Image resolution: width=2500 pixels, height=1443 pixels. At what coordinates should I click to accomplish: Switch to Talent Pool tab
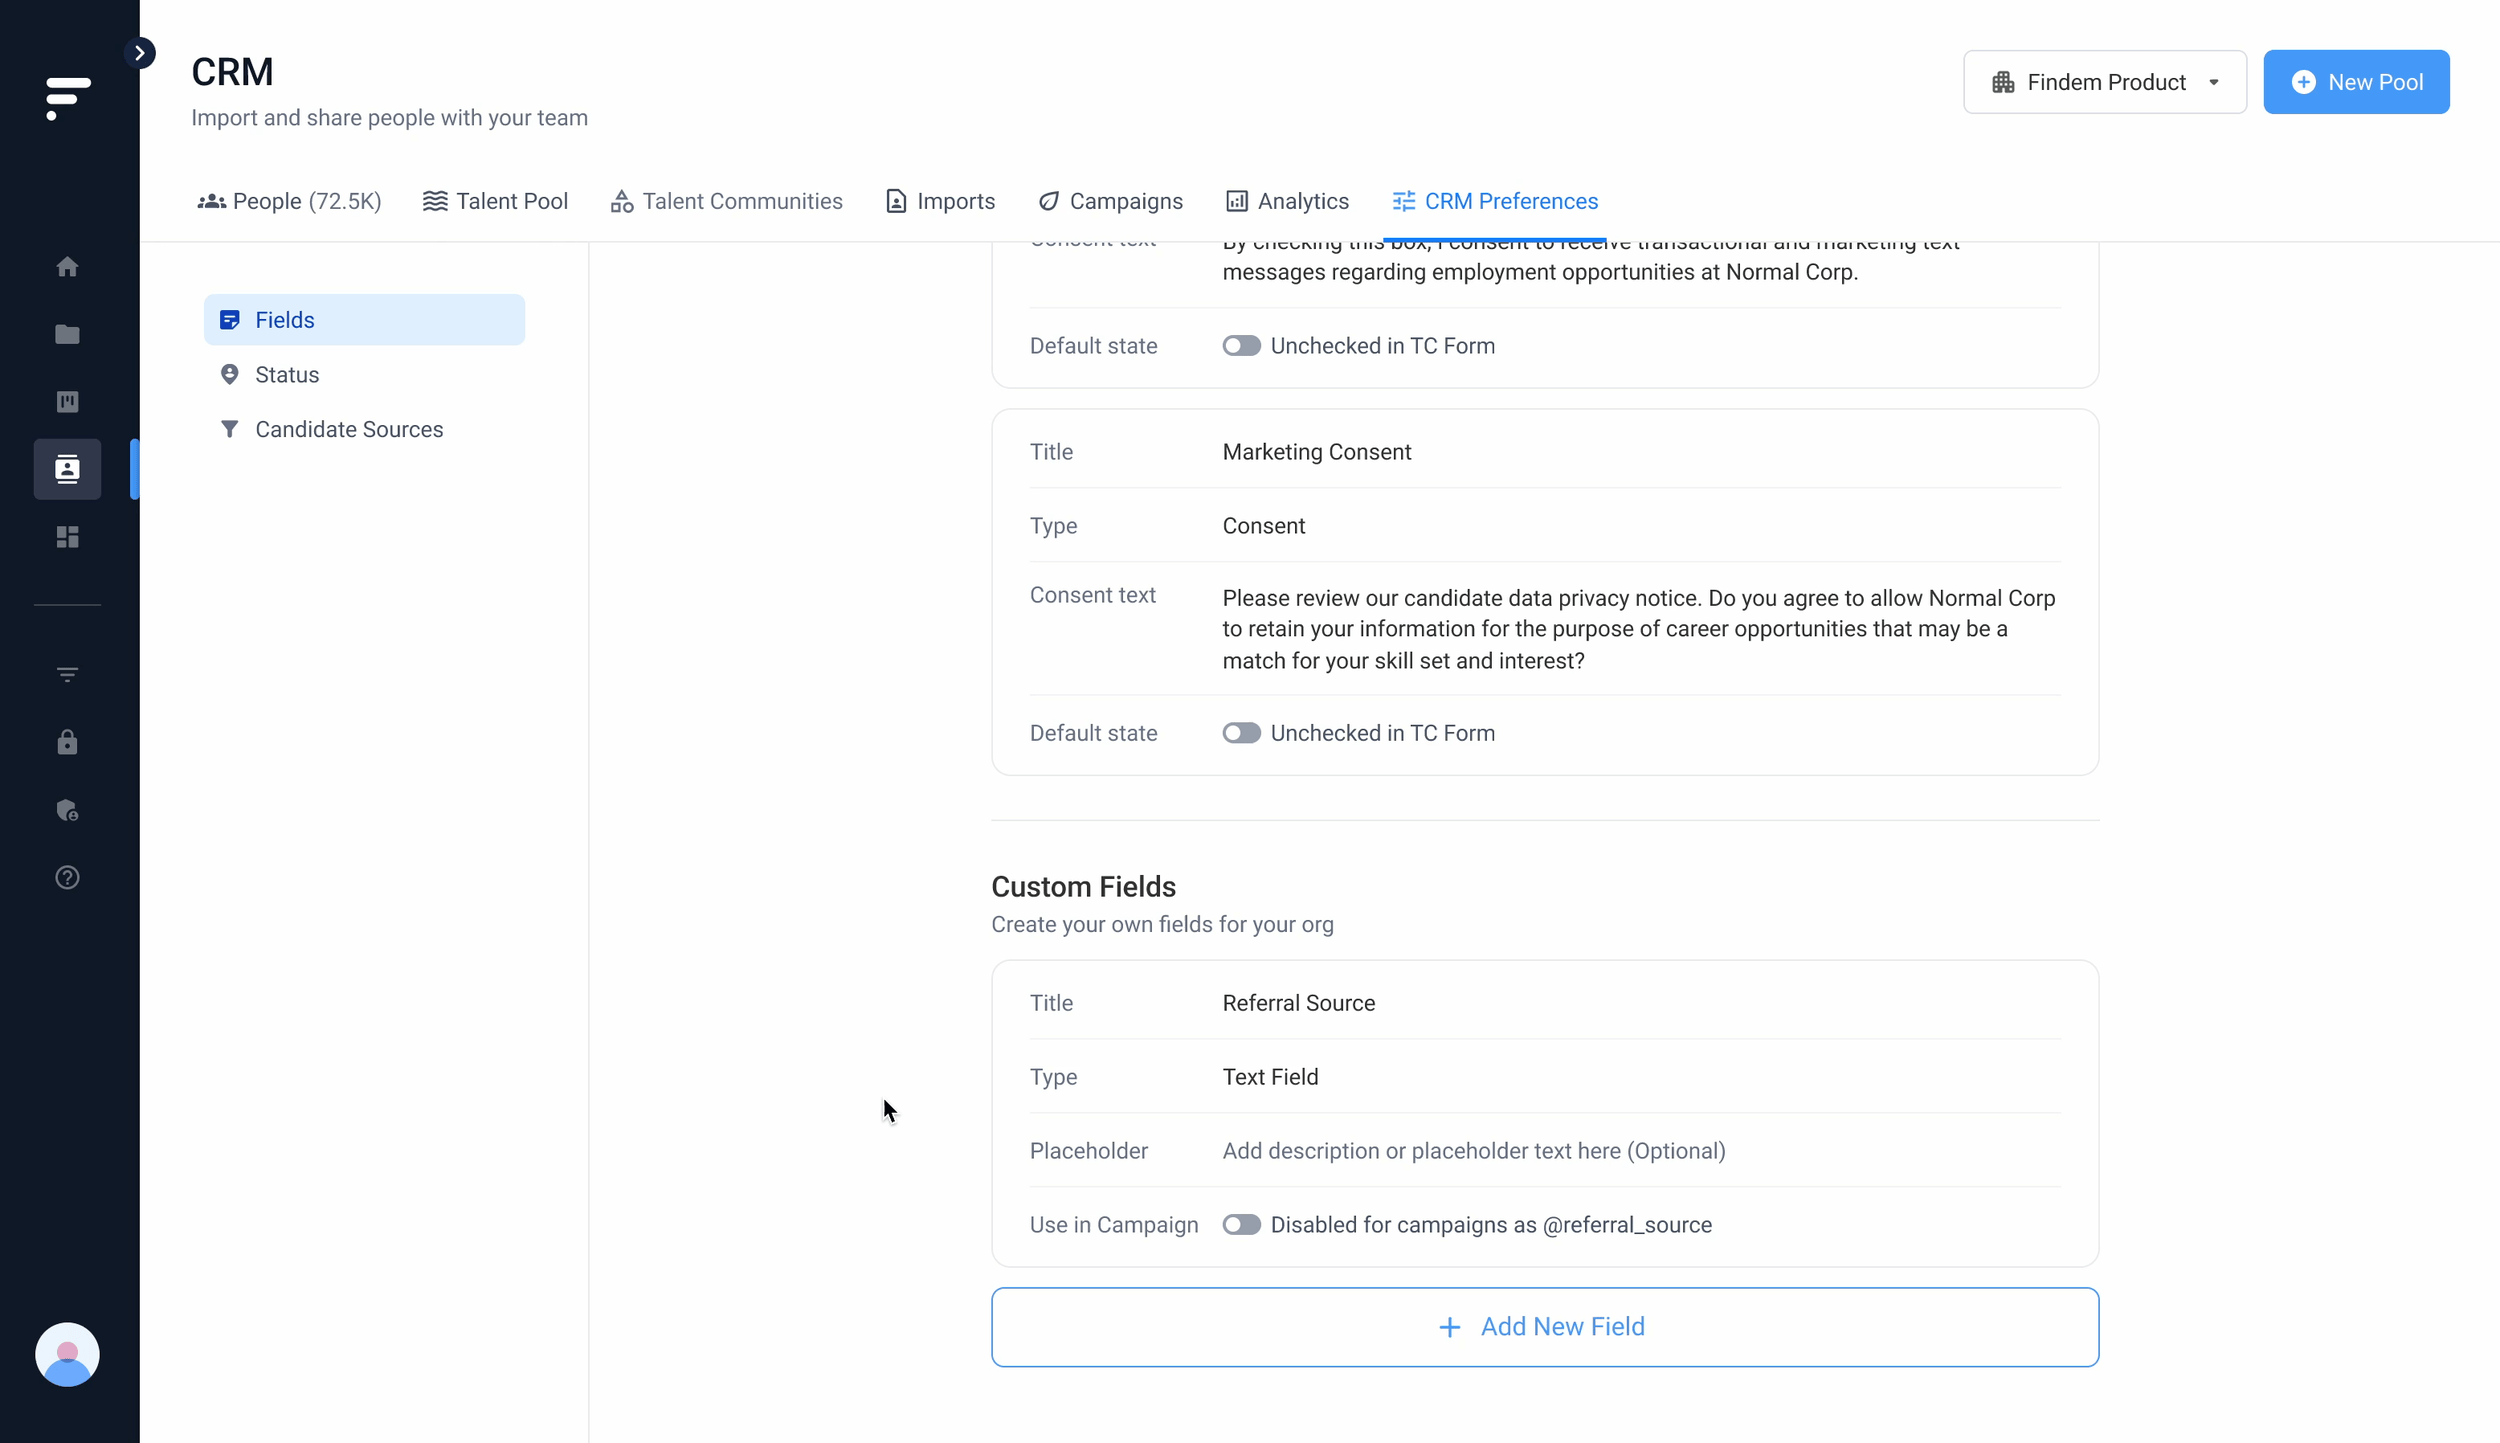(x=495, y=201)
